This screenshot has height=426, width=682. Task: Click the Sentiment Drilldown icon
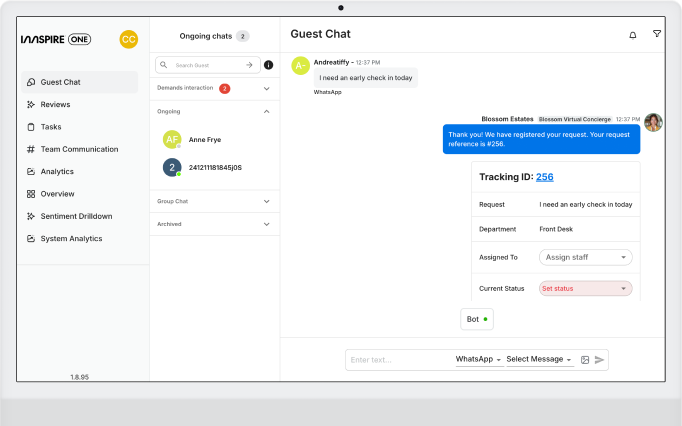[31, 216]
